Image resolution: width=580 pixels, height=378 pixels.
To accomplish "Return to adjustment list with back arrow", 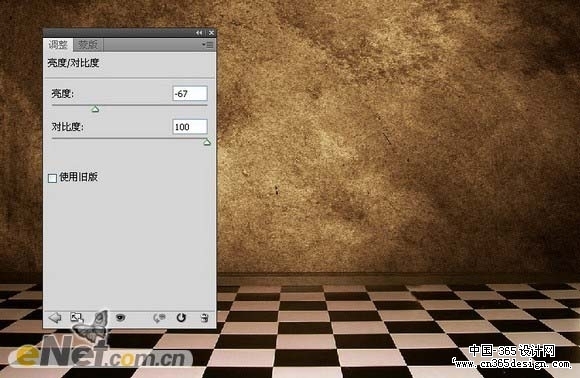I will pyautogui.click(x=55, y=318).
